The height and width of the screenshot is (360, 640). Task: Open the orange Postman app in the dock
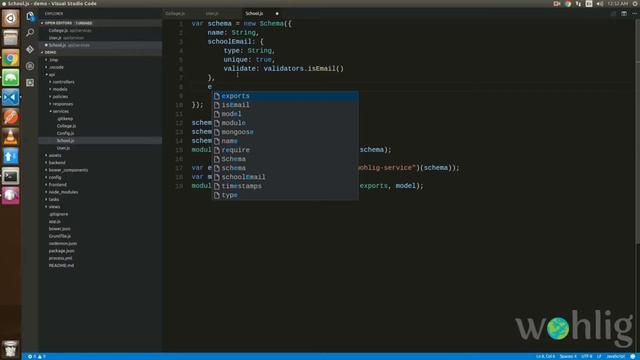click(11, 117)
